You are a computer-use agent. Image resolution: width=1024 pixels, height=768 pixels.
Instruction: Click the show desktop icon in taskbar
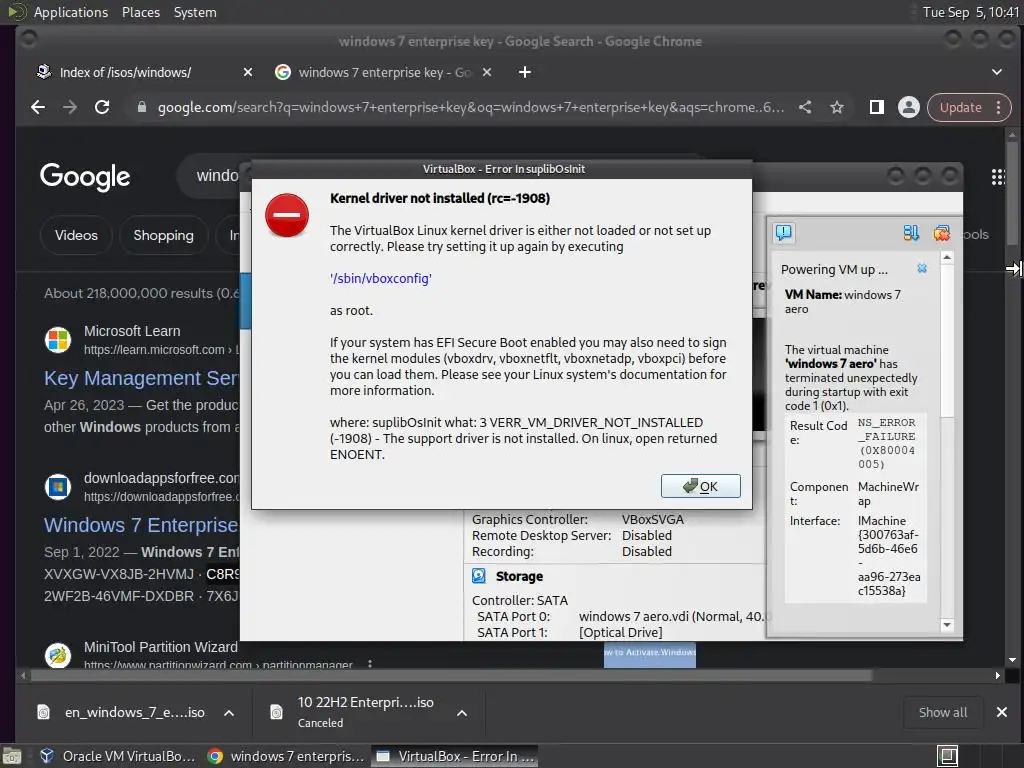click(12, 756)
